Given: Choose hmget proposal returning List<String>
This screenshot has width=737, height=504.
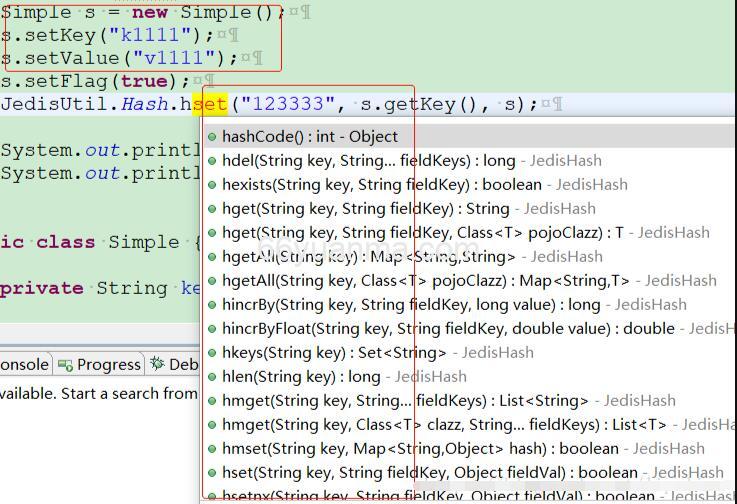Looking at the screenshot, I should click(x=405, y=401).
